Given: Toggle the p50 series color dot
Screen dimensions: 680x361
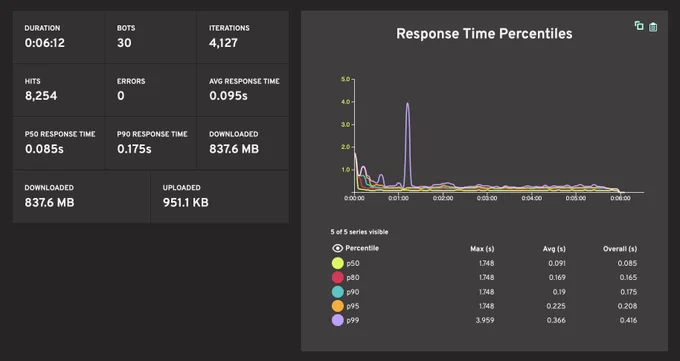Looking at the screenshot, I should 337,263.
